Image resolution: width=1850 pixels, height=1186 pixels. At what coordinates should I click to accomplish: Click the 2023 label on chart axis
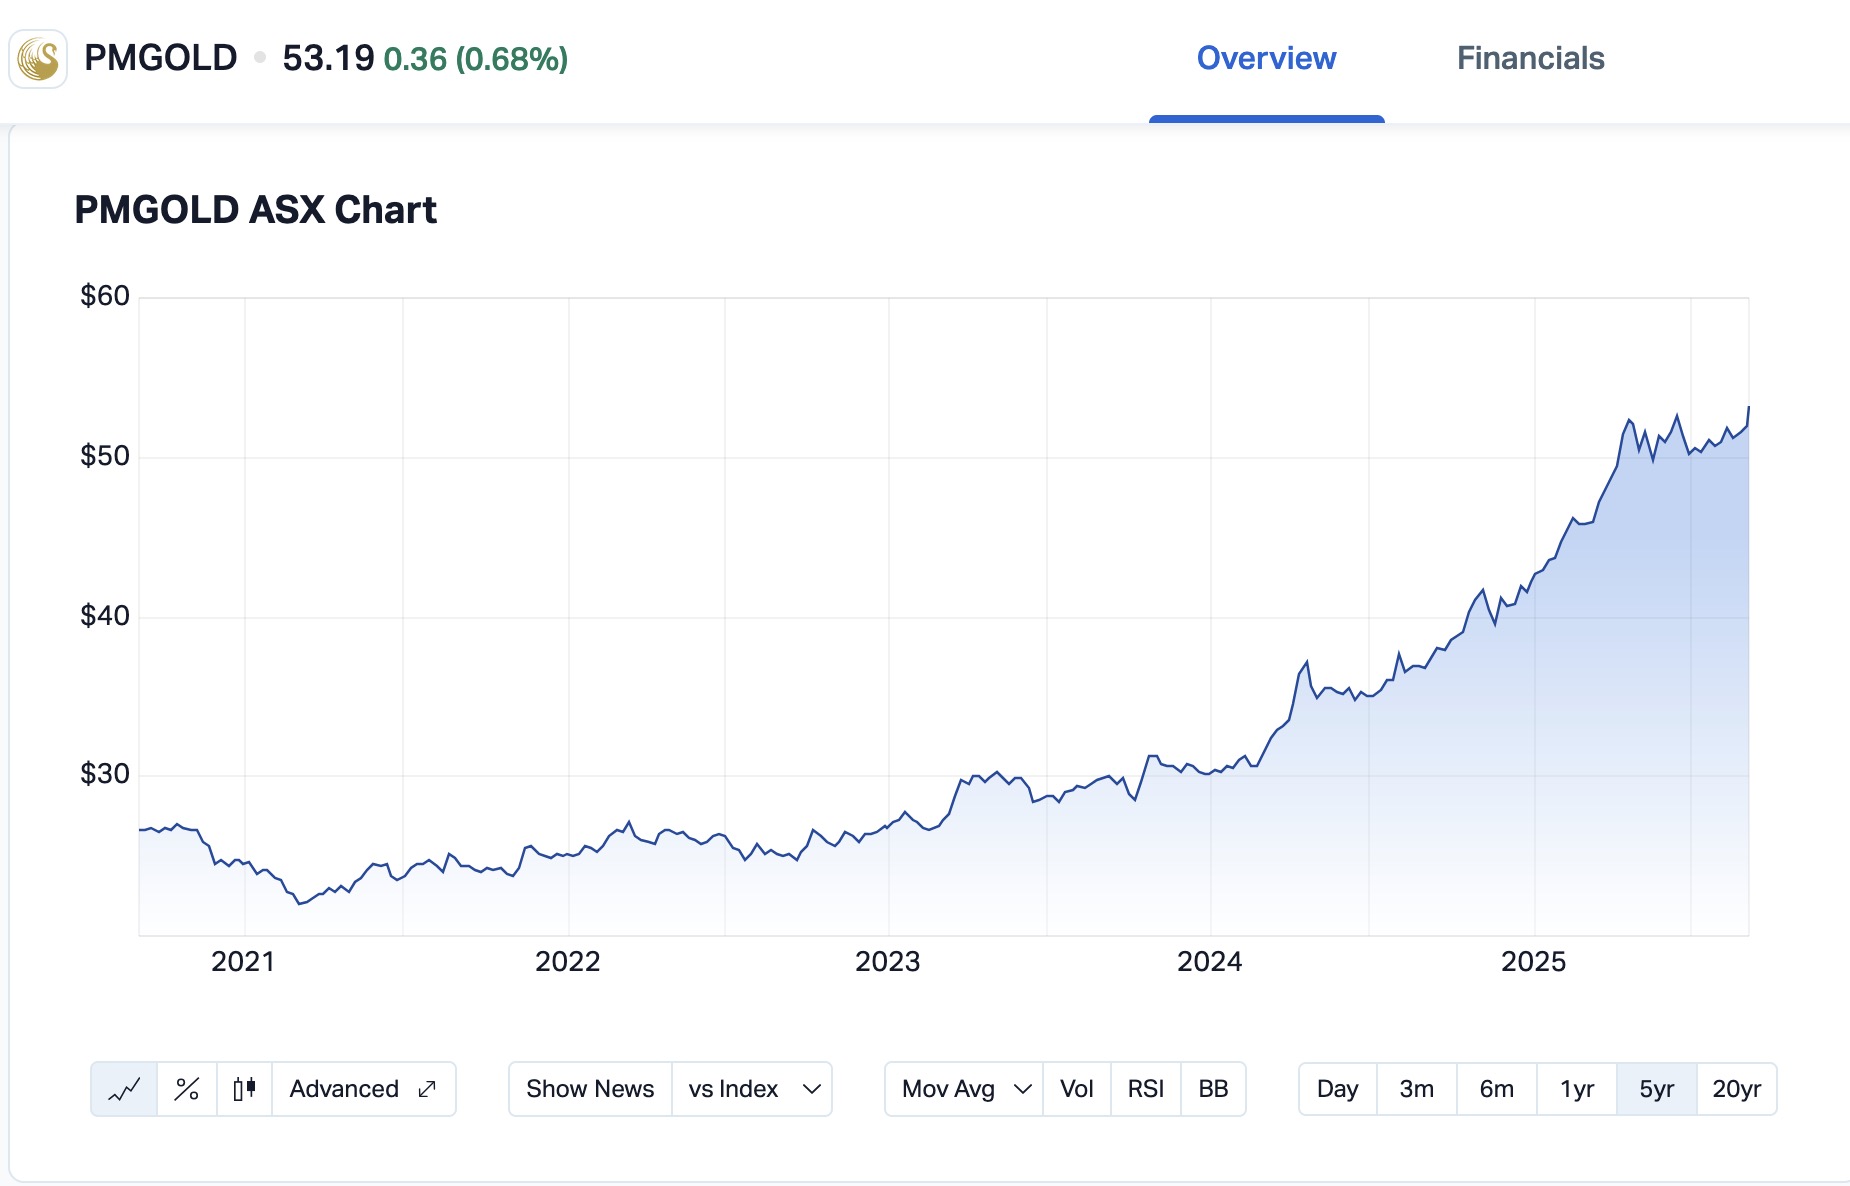click(x=888, y=962)
